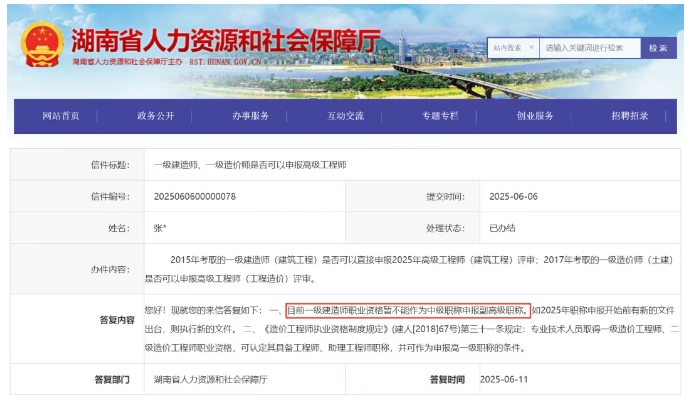Go to 网站首页 in navigation bar
692x408 pixels.
(61, 116)
